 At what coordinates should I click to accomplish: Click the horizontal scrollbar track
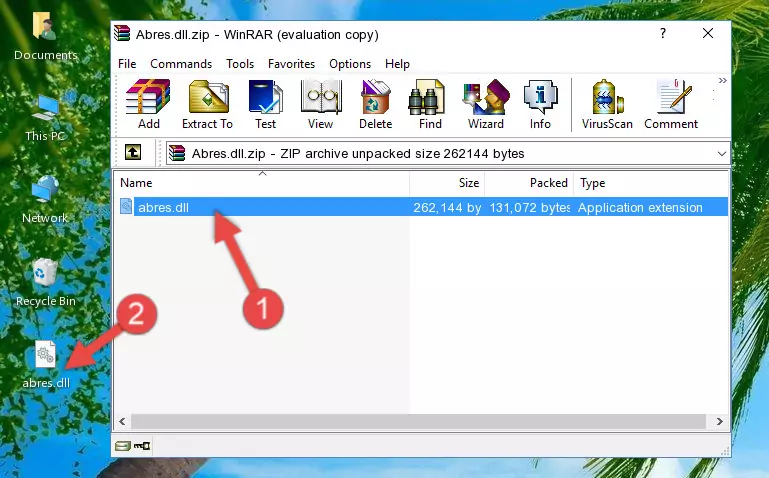[418, 422]
